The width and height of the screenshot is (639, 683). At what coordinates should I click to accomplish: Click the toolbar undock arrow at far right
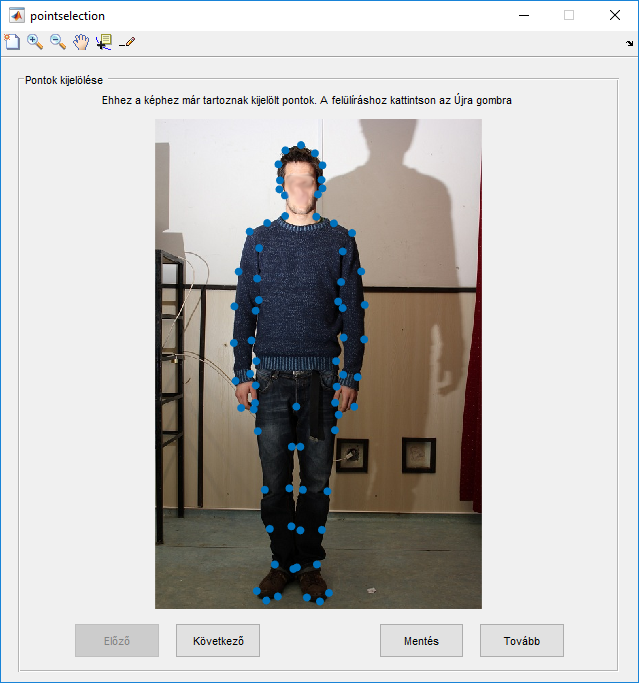point(629,44)
